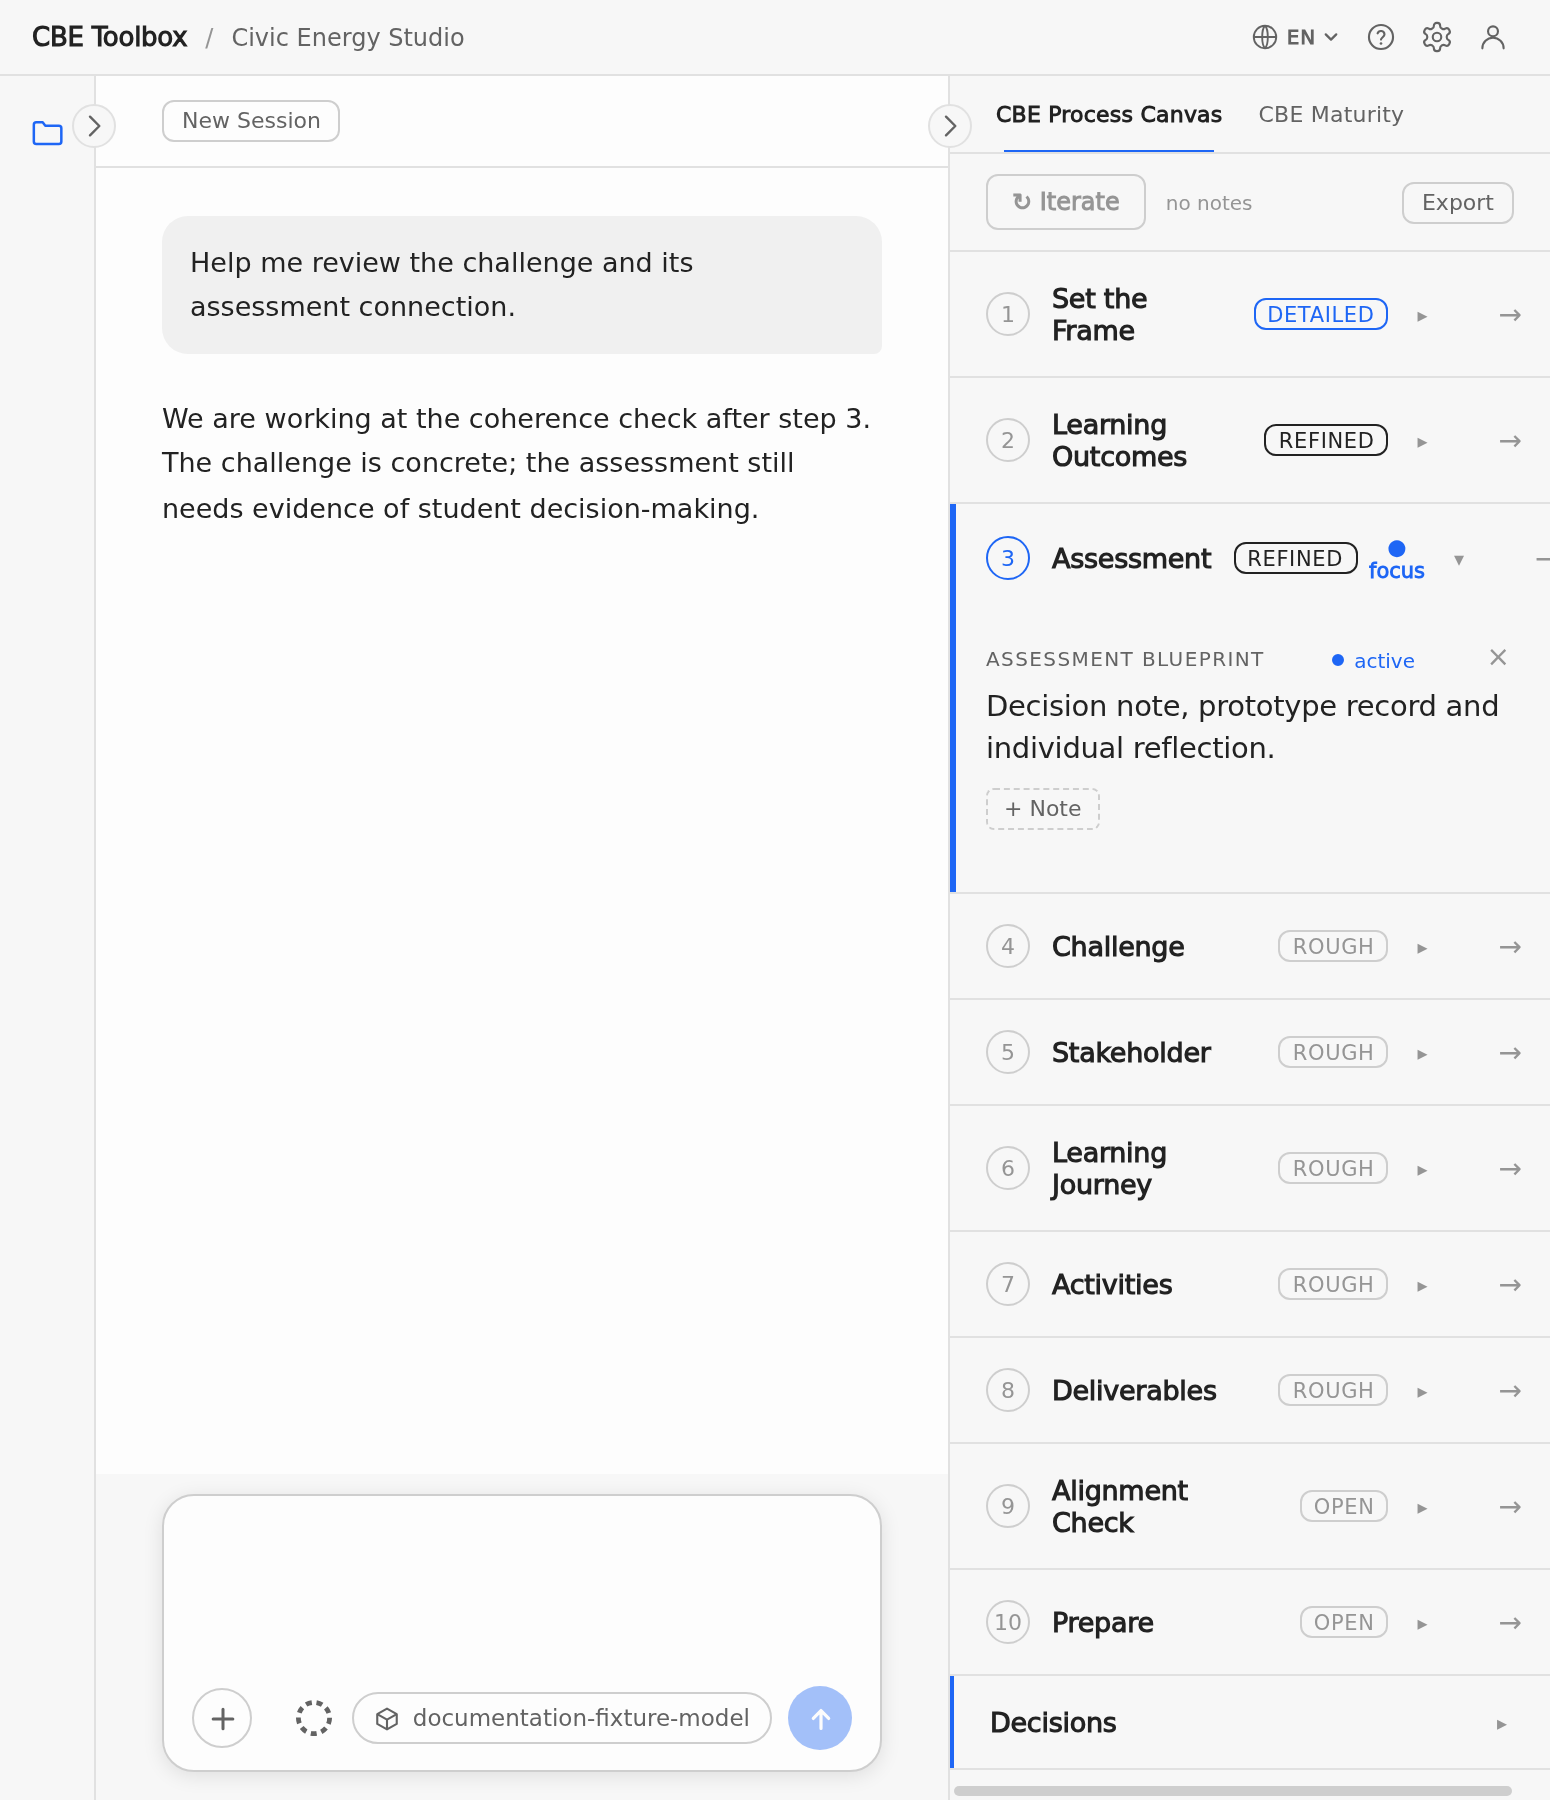Screen dimensions: 1550x1800
Task: Toggle the Assessment focus indicator
Action: pyautogui.click(x=1396, y=560)
